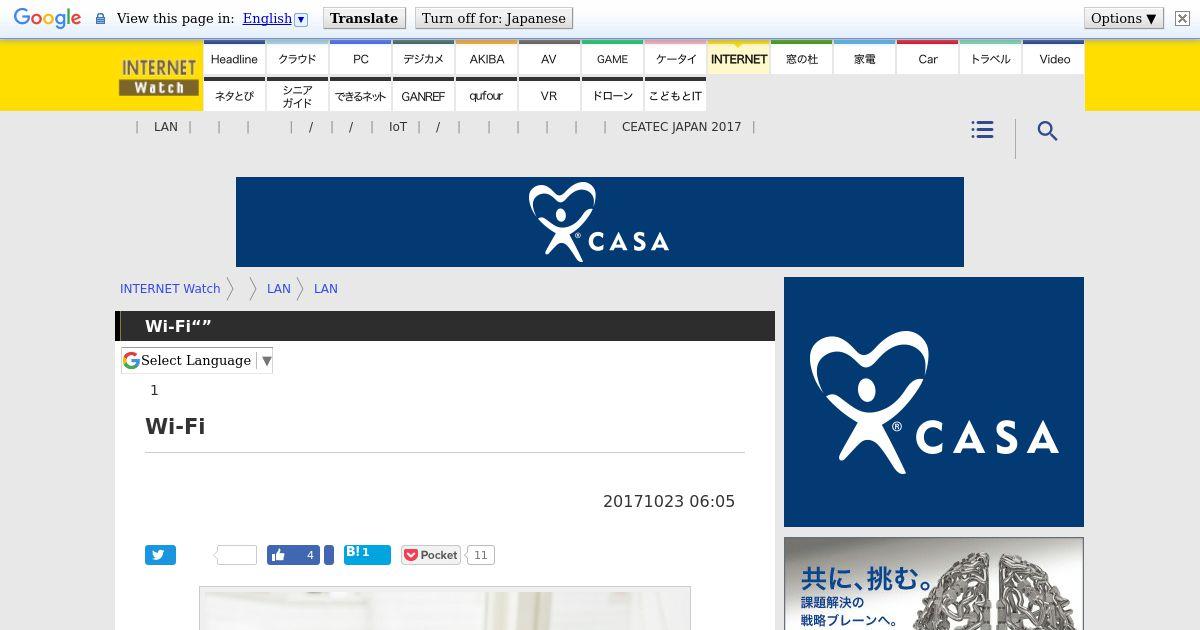The width and height of the screenshot is (1200, 630).
Task: Open the AKIBA tab
Action: click(x=487, y=58)
